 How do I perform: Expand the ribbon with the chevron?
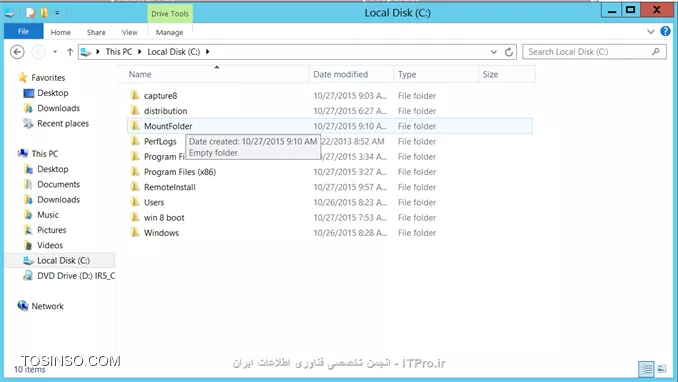pyautogui.click(x=650, y=32)
